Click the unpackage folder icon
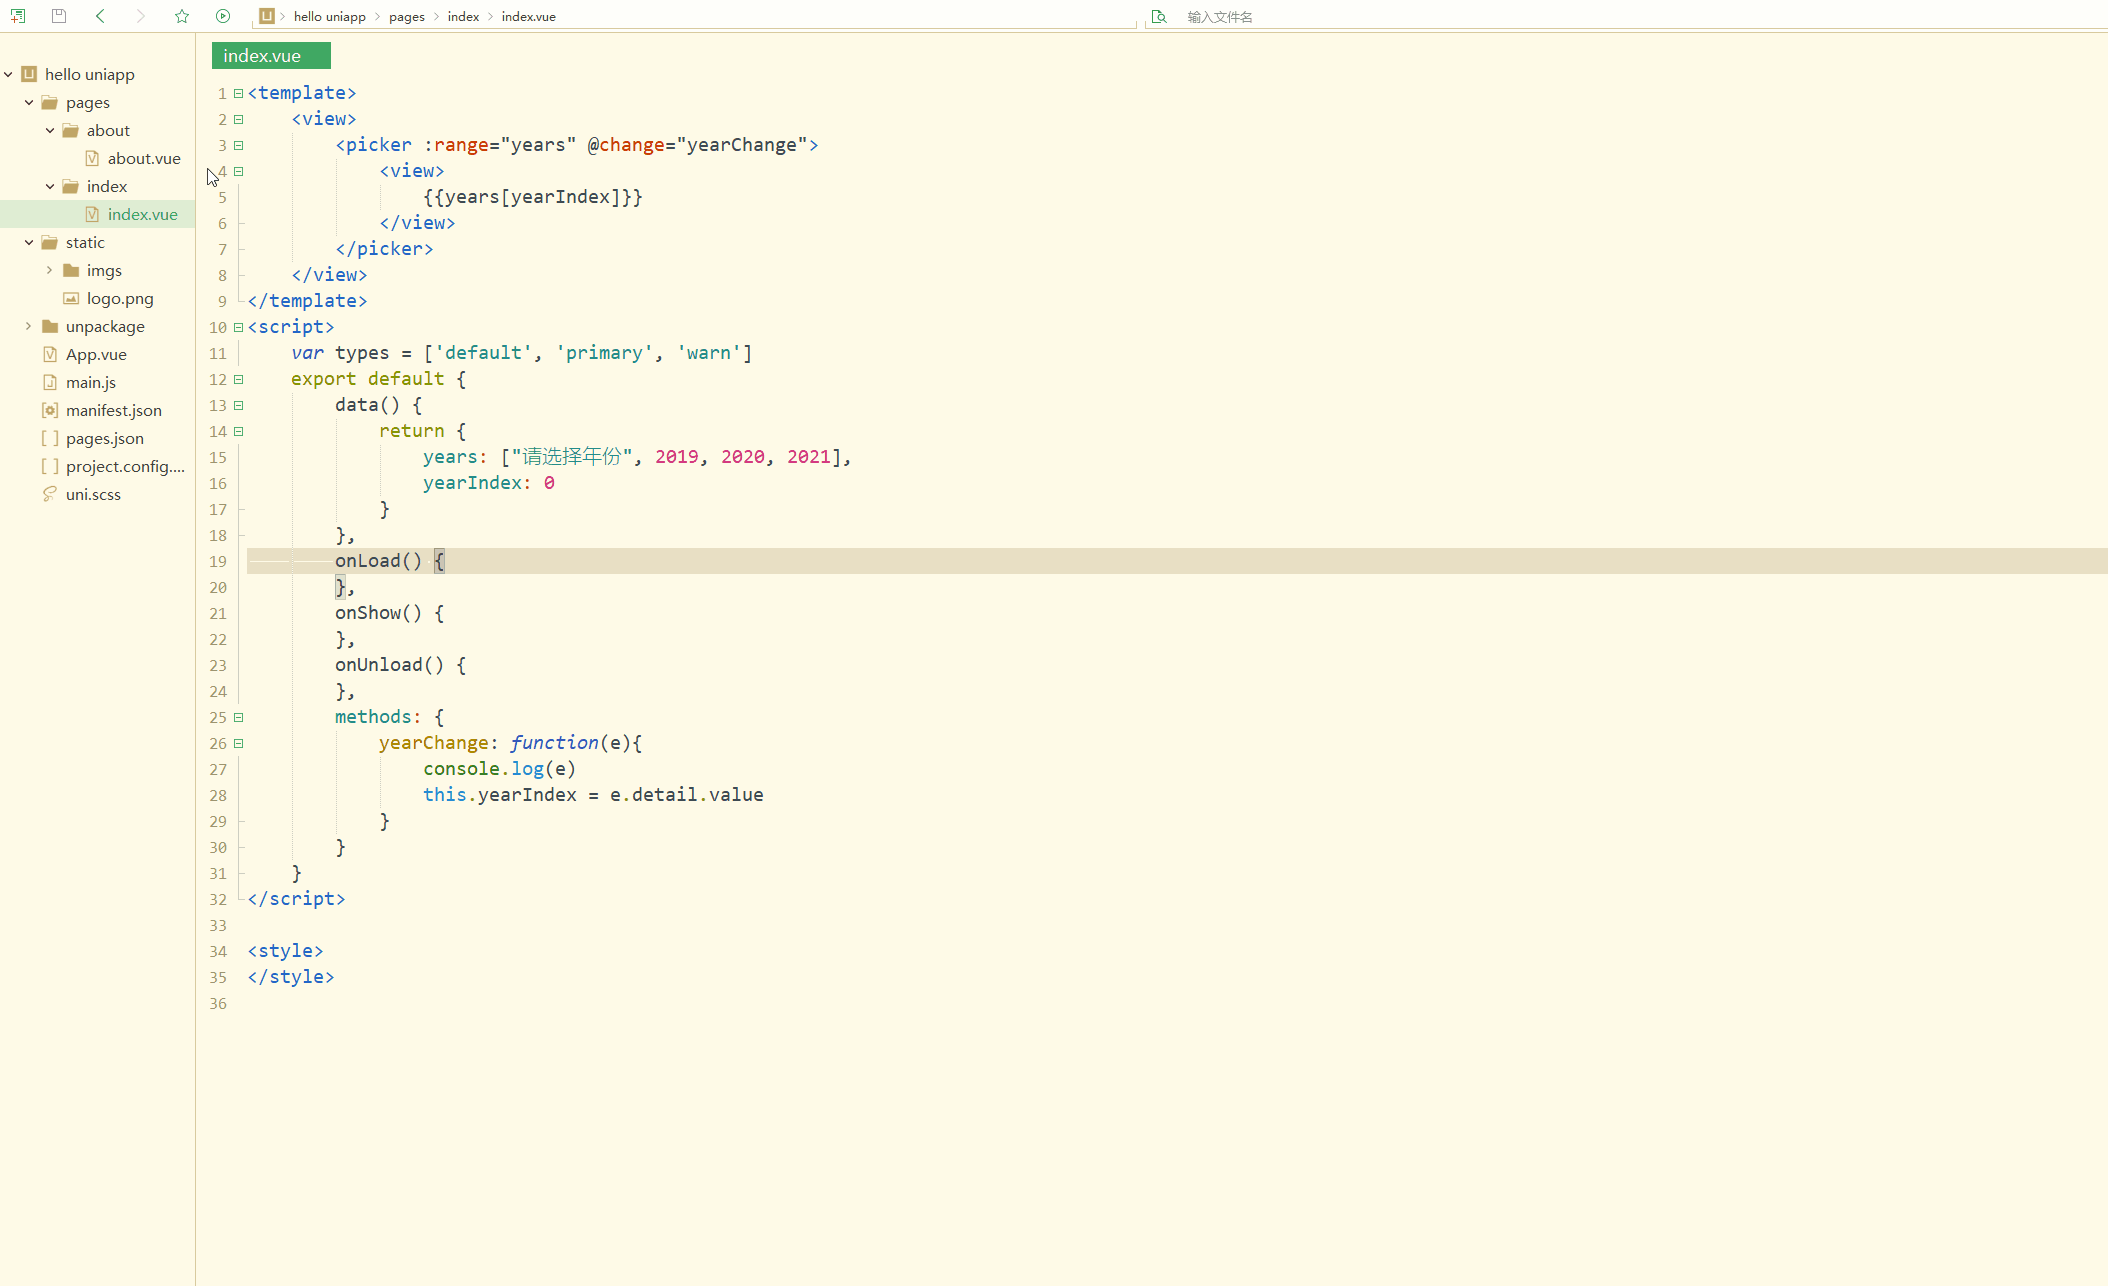The height and width of the screenshot is (1286, 2108). tap(50, 326)
